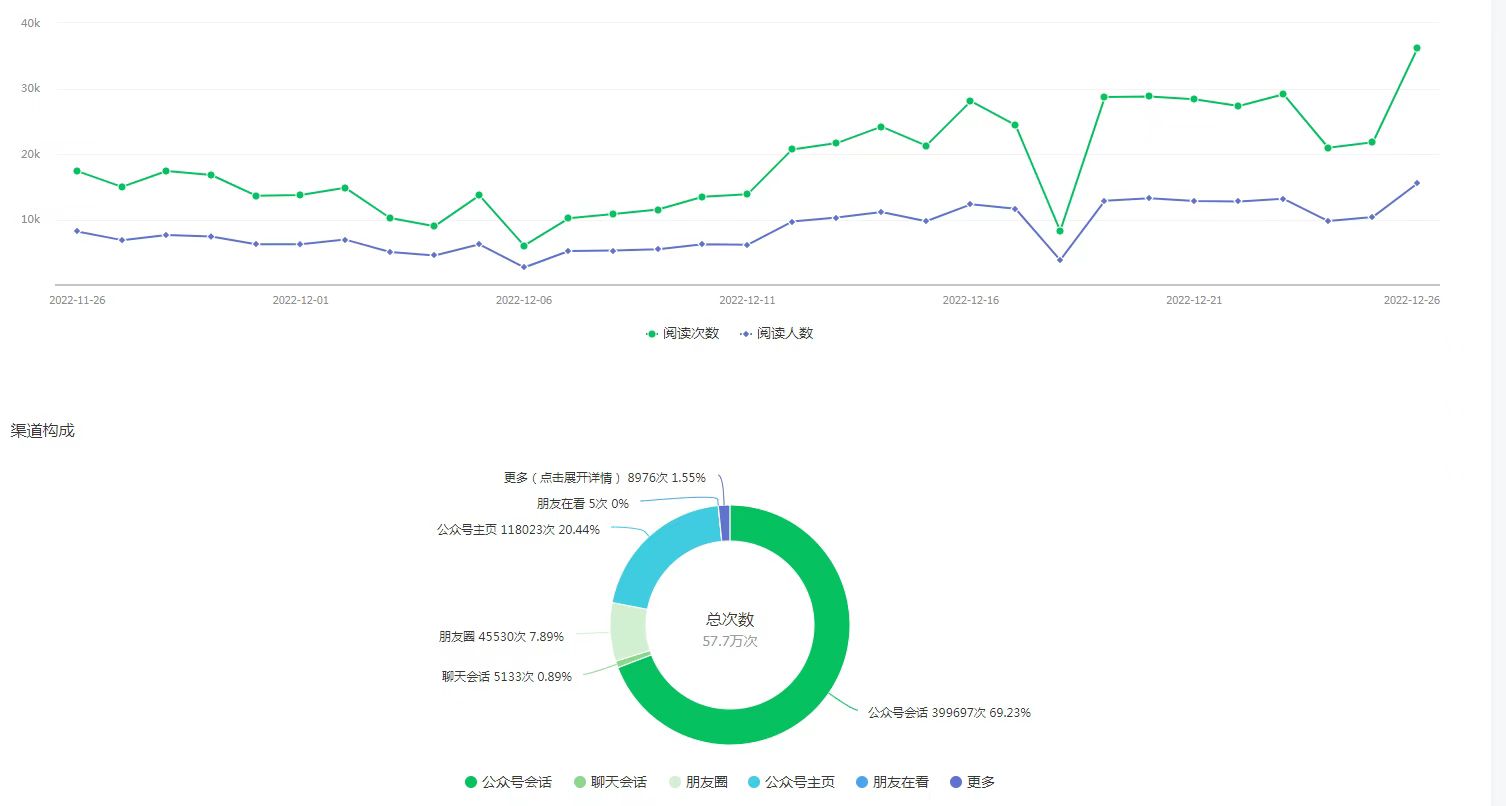Click the 公众号主页 118023次 label

(x=518, y=530)
